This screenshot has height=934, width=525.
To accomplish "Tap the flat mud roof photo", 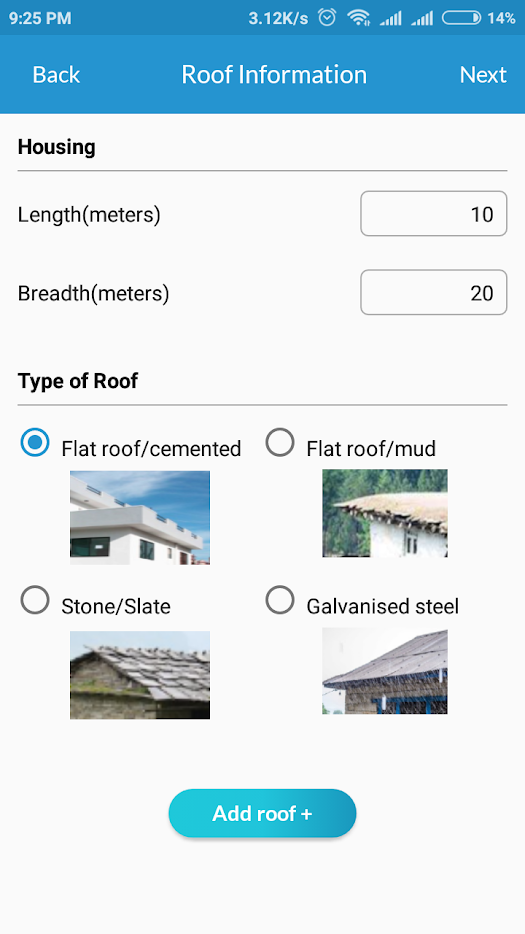I will (385, 513).
